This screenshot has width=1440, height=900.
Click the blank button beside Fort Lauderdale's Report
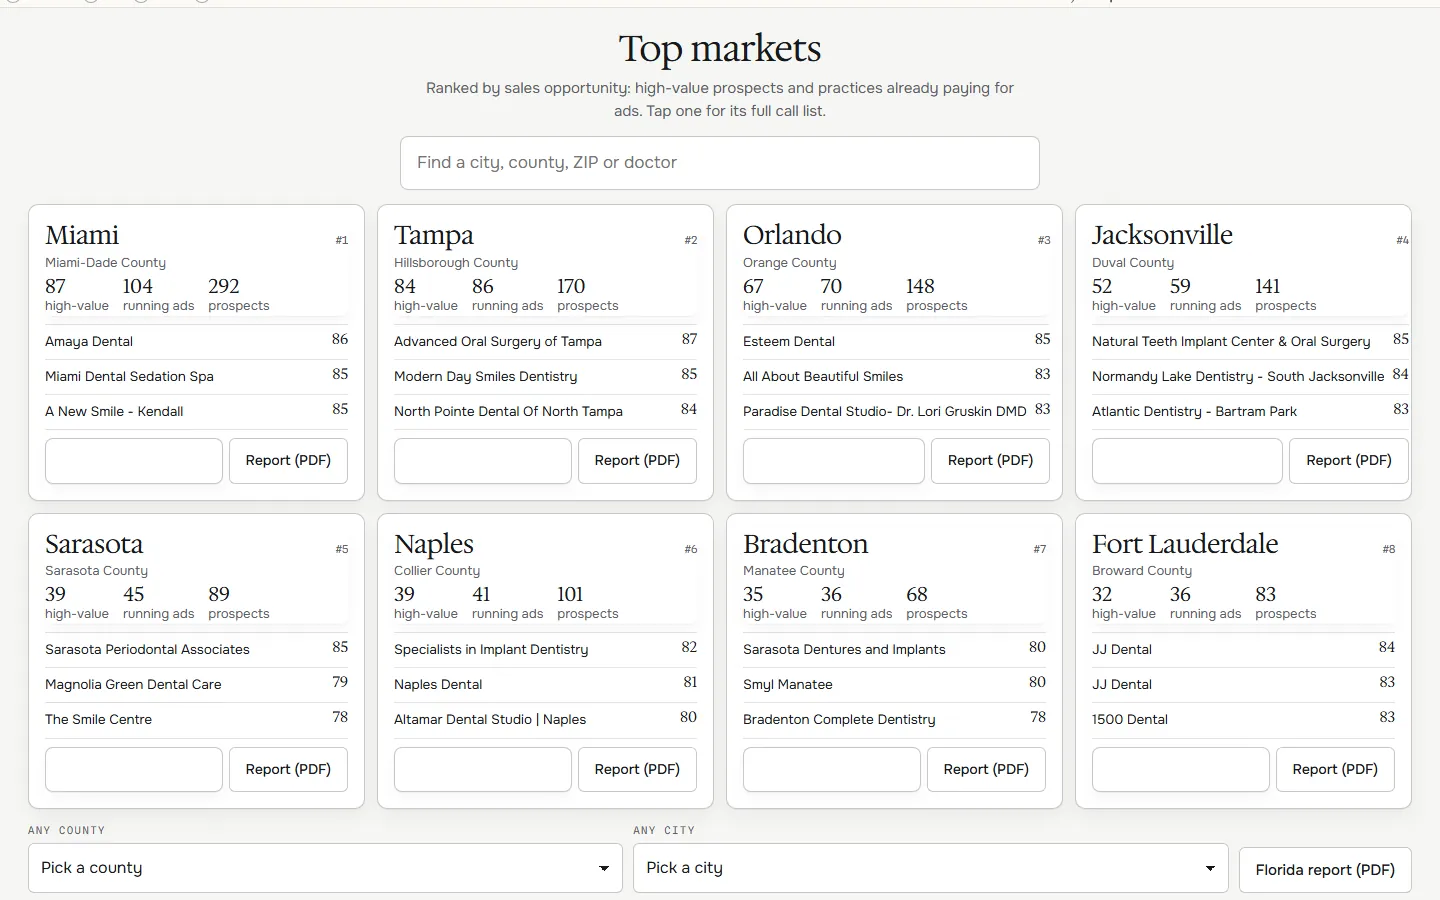pos(1181,770)
